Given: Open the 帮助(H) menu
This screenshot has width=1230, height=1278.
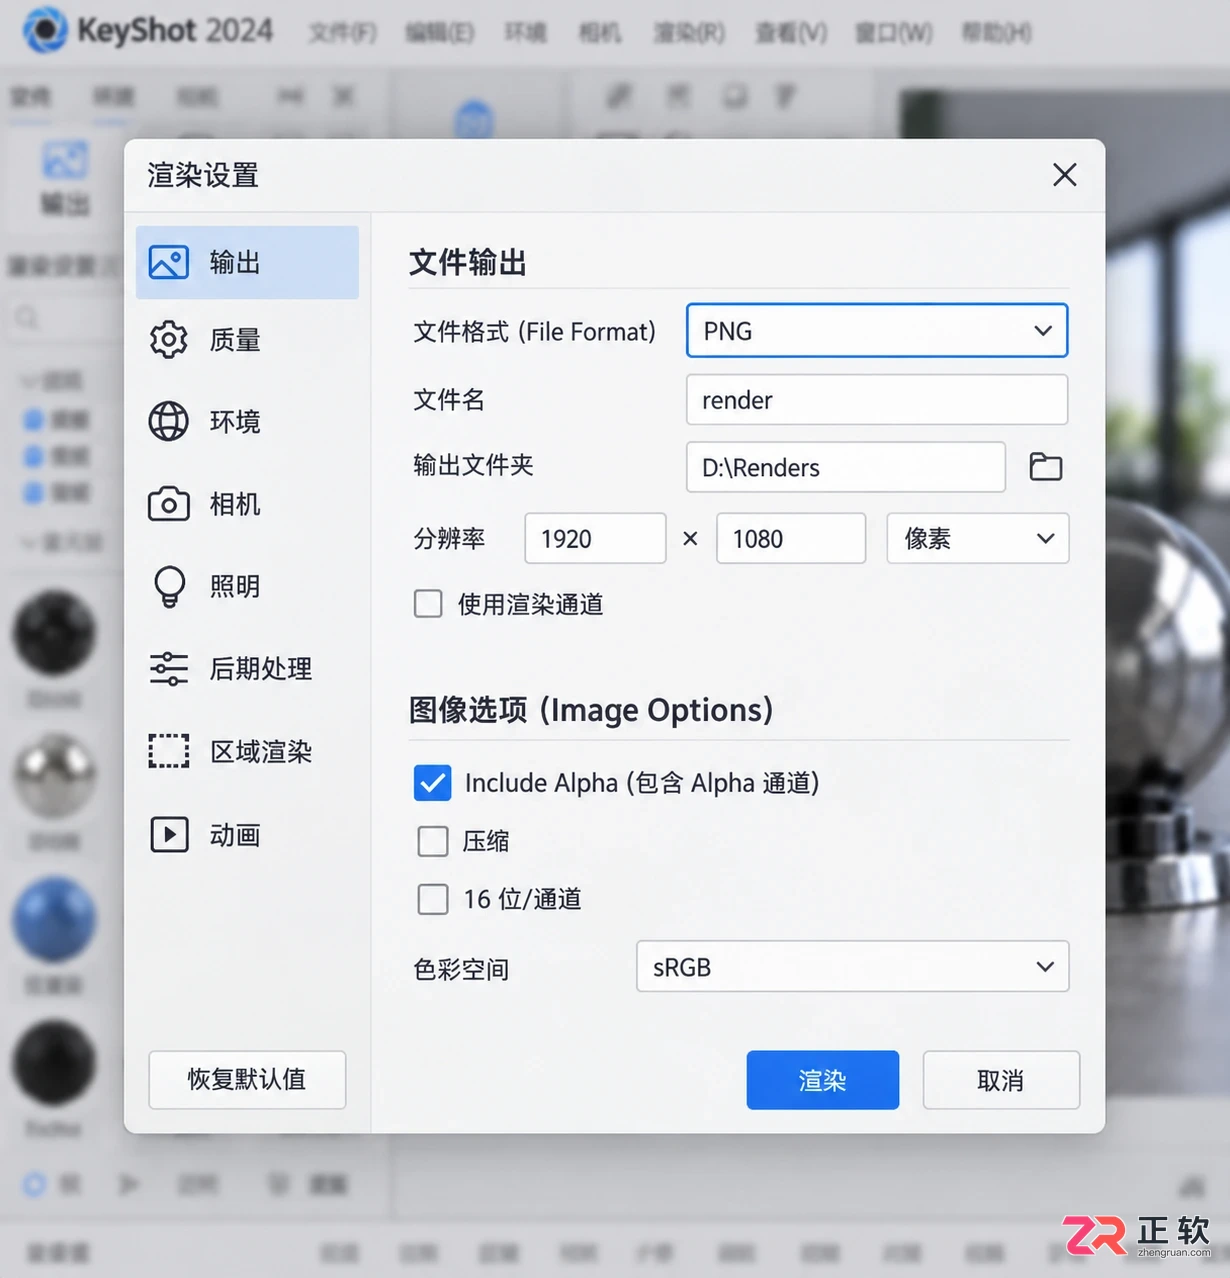Looking at the screenshot, I should tap(997, 33).
